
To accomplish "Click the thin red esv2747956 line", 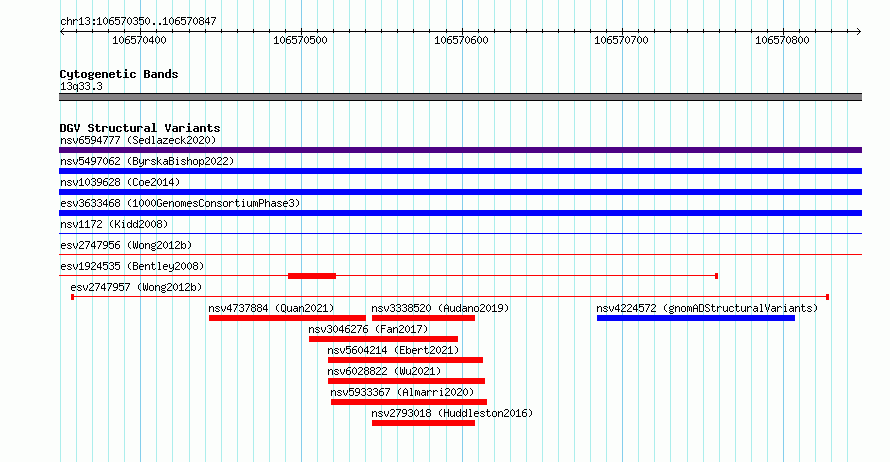I will tap(460, 254).
